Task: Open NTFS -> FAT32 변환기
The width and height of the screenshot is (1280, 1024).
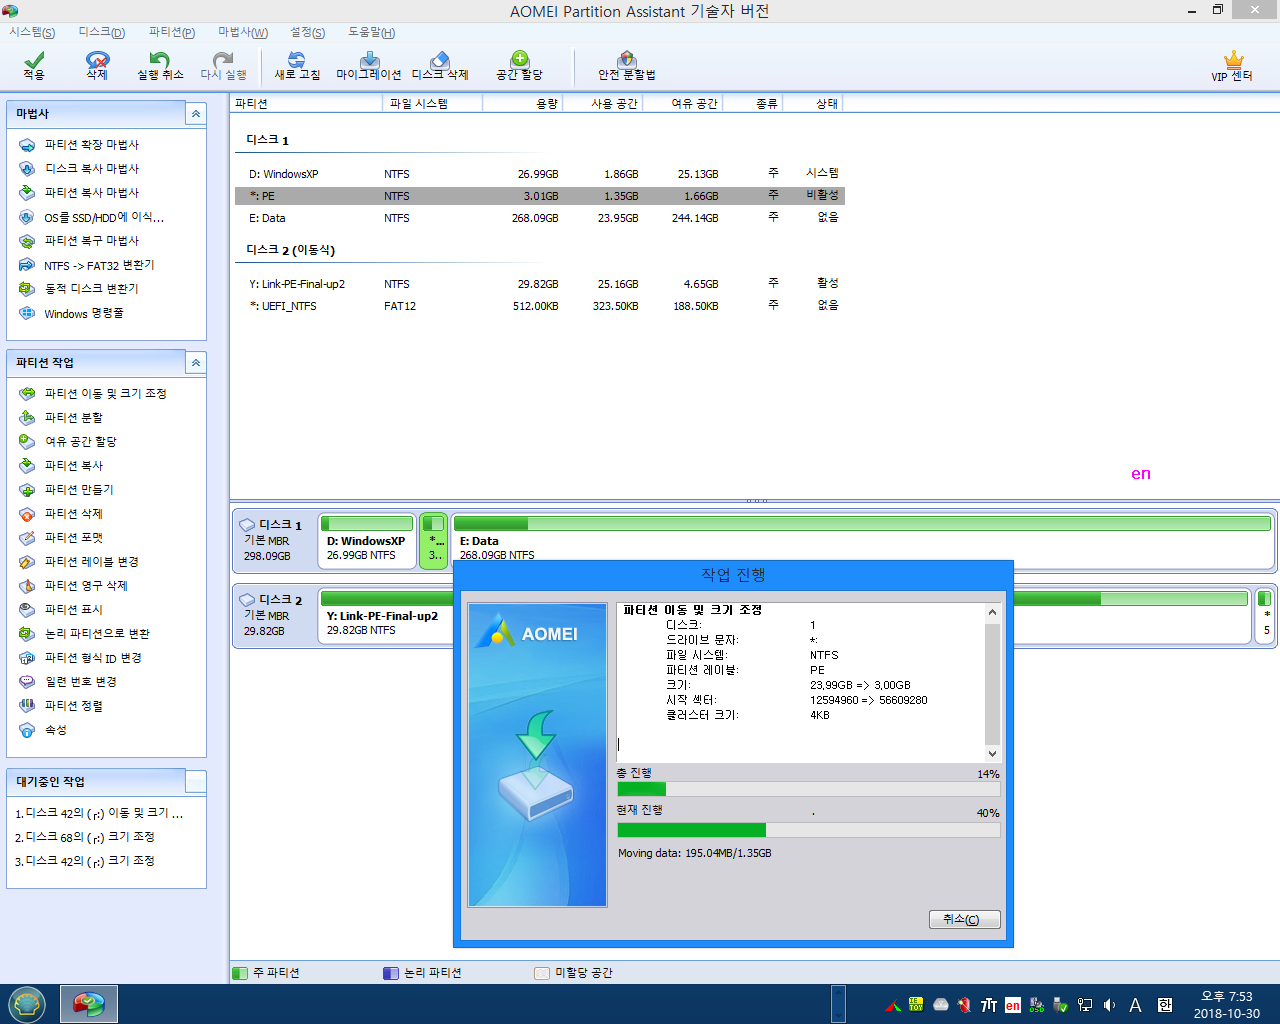Action: (x=99, y=265)
